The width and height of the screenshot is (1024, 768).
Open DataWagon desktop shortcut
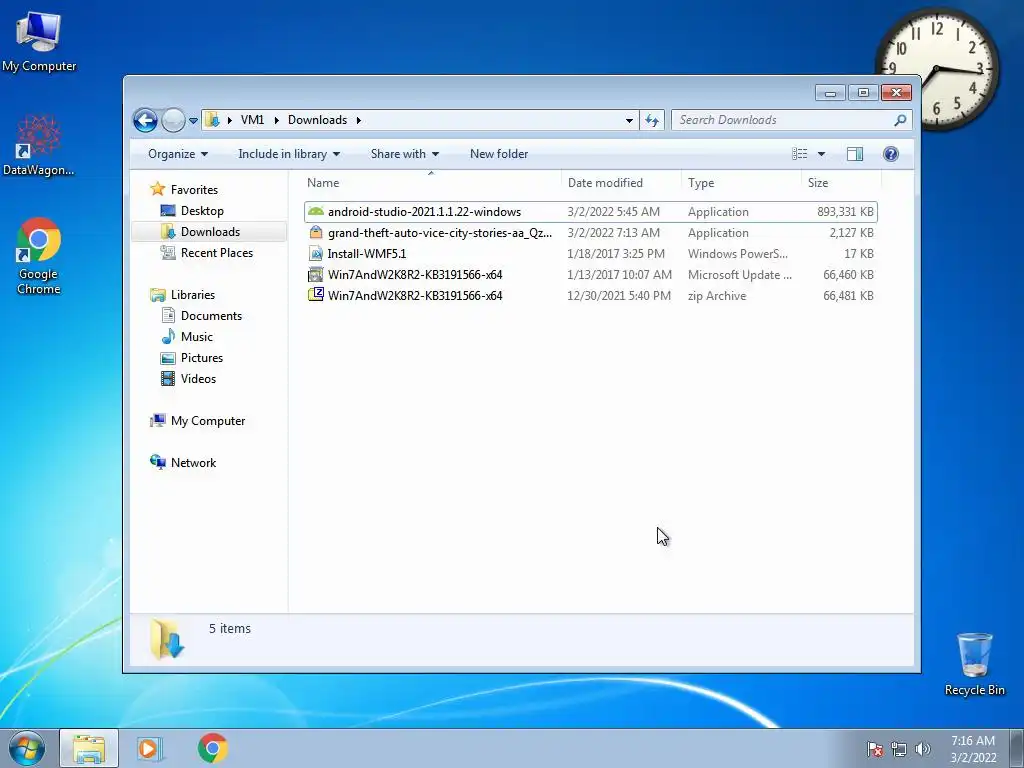39,146
